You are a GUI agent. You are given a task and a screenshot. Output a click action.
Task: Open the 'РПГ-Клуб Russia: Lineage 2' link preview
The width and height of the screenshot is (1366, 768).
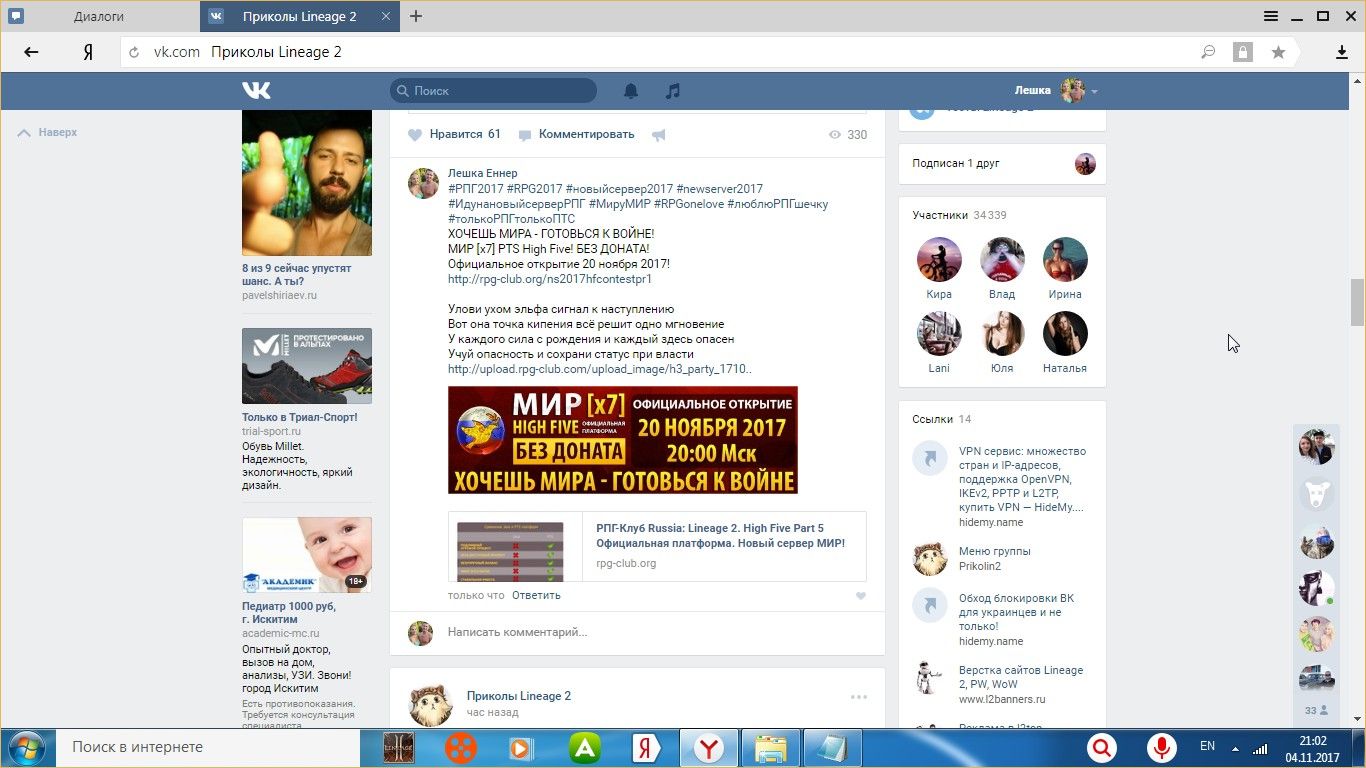(657, 546)
